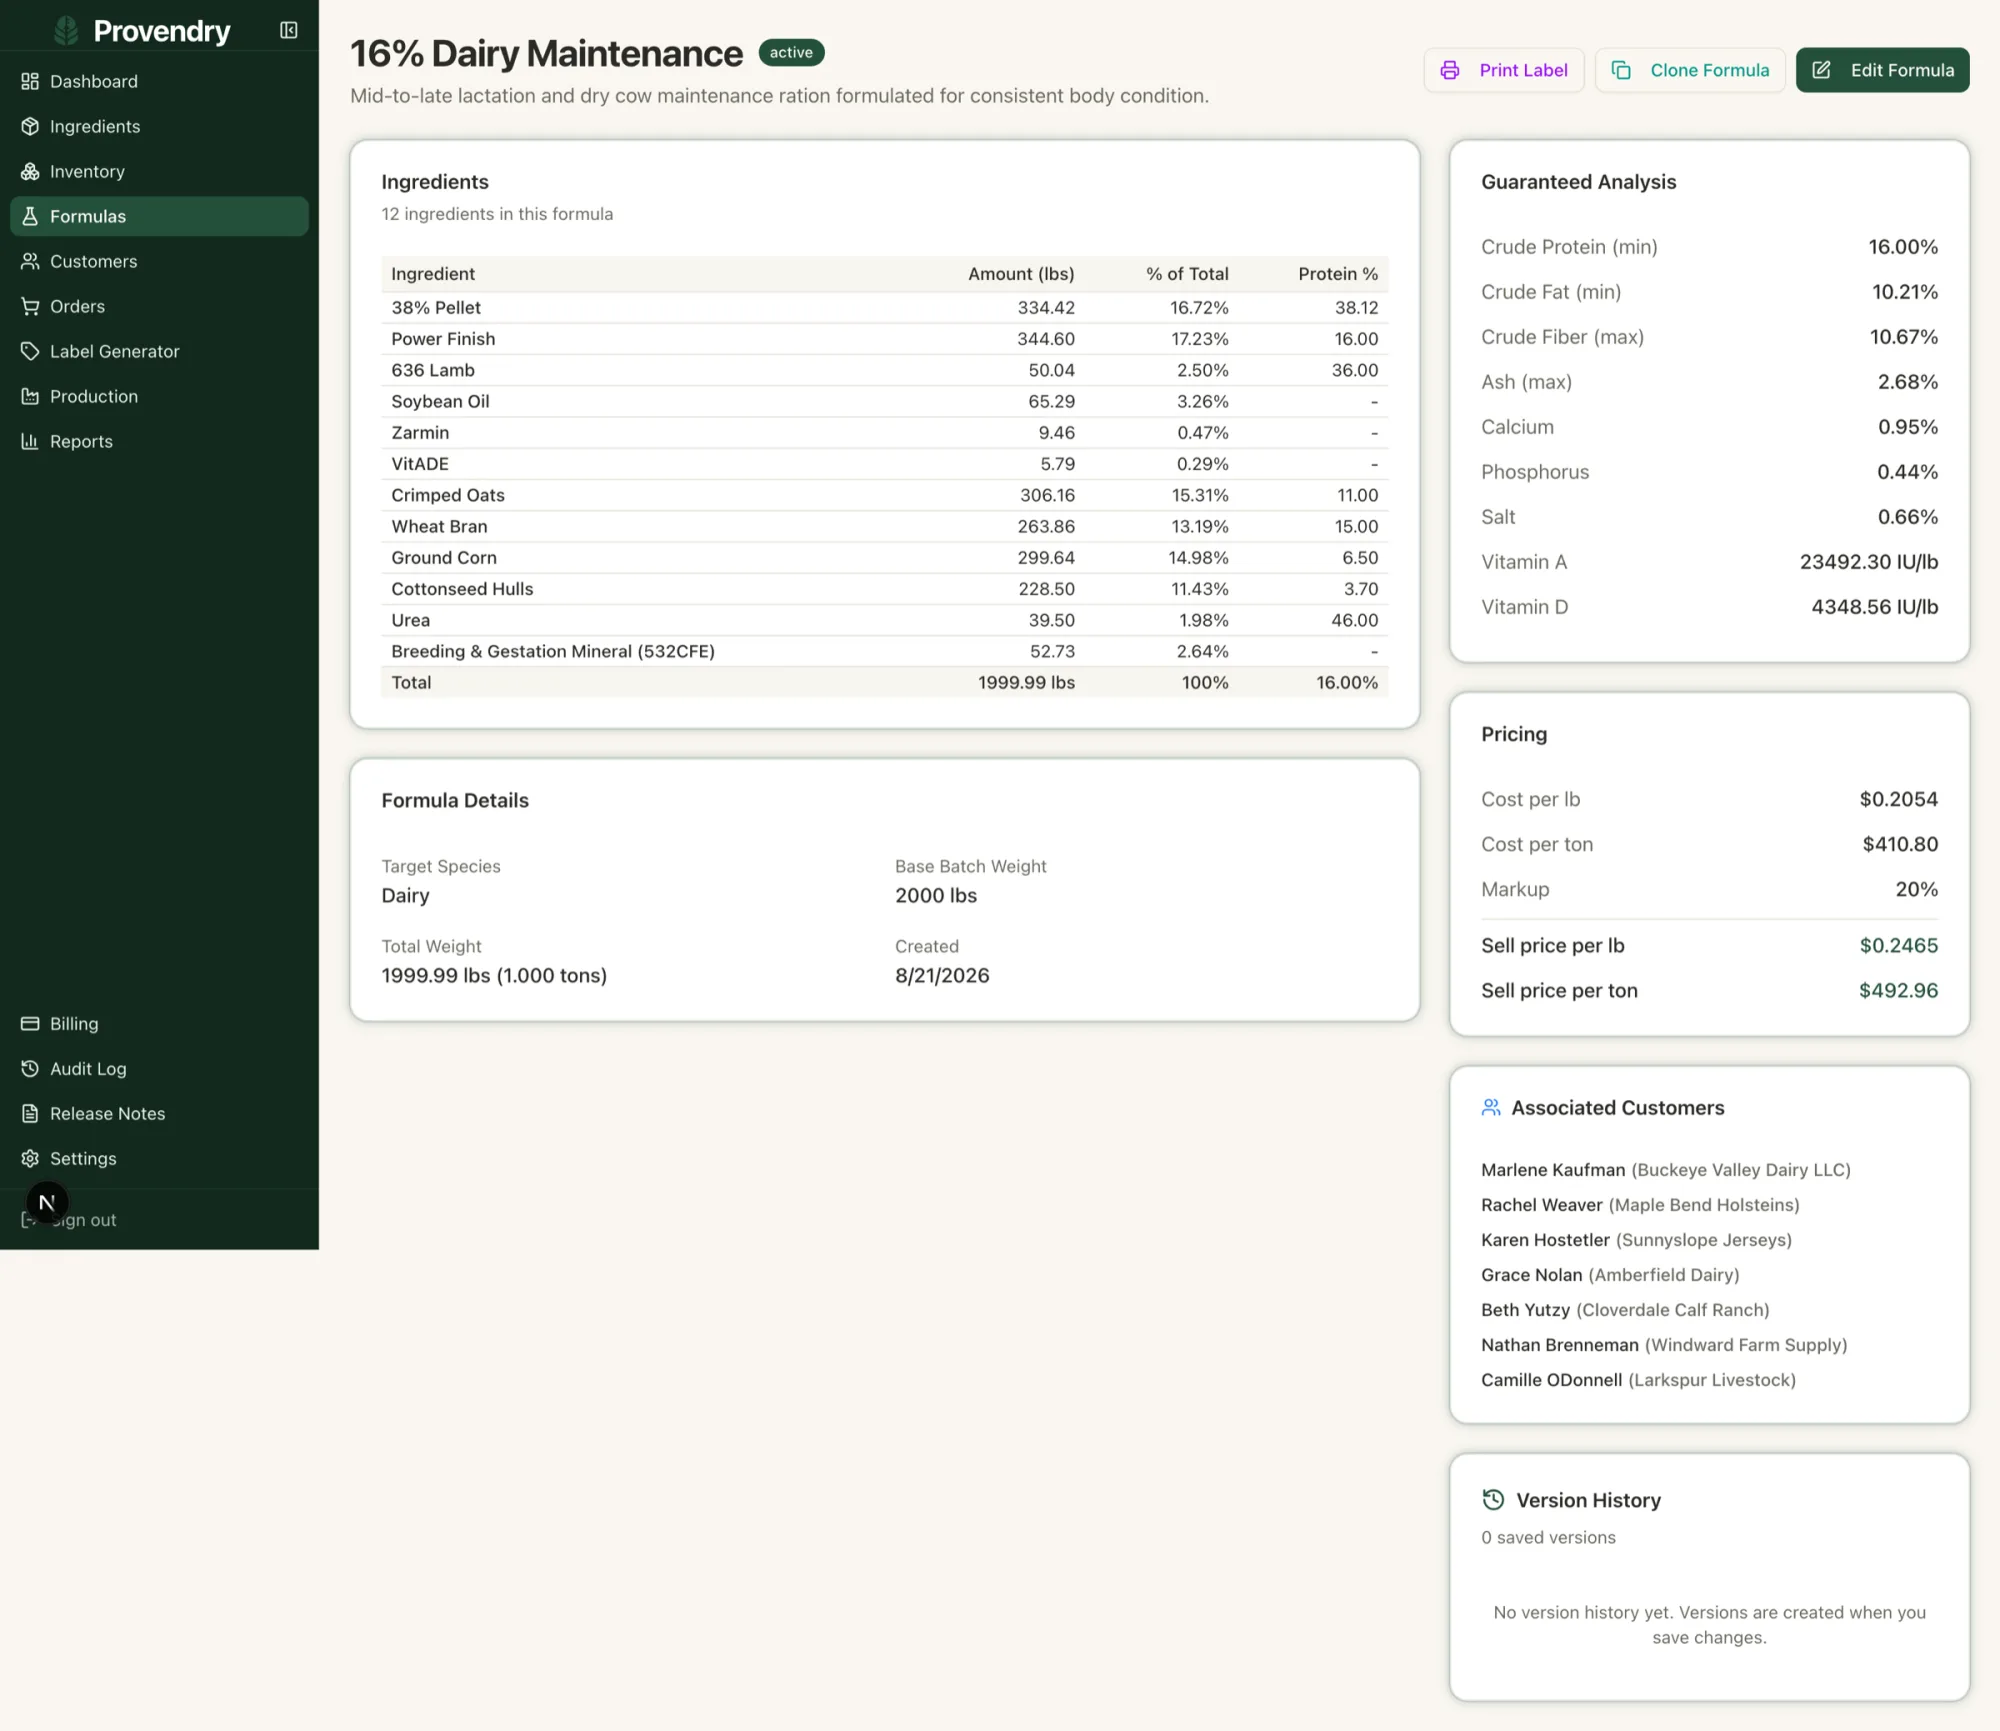Screen dimensions: 2000x1731
Task: Click the Edit Formula button
Action: [x=1882, y=70]
